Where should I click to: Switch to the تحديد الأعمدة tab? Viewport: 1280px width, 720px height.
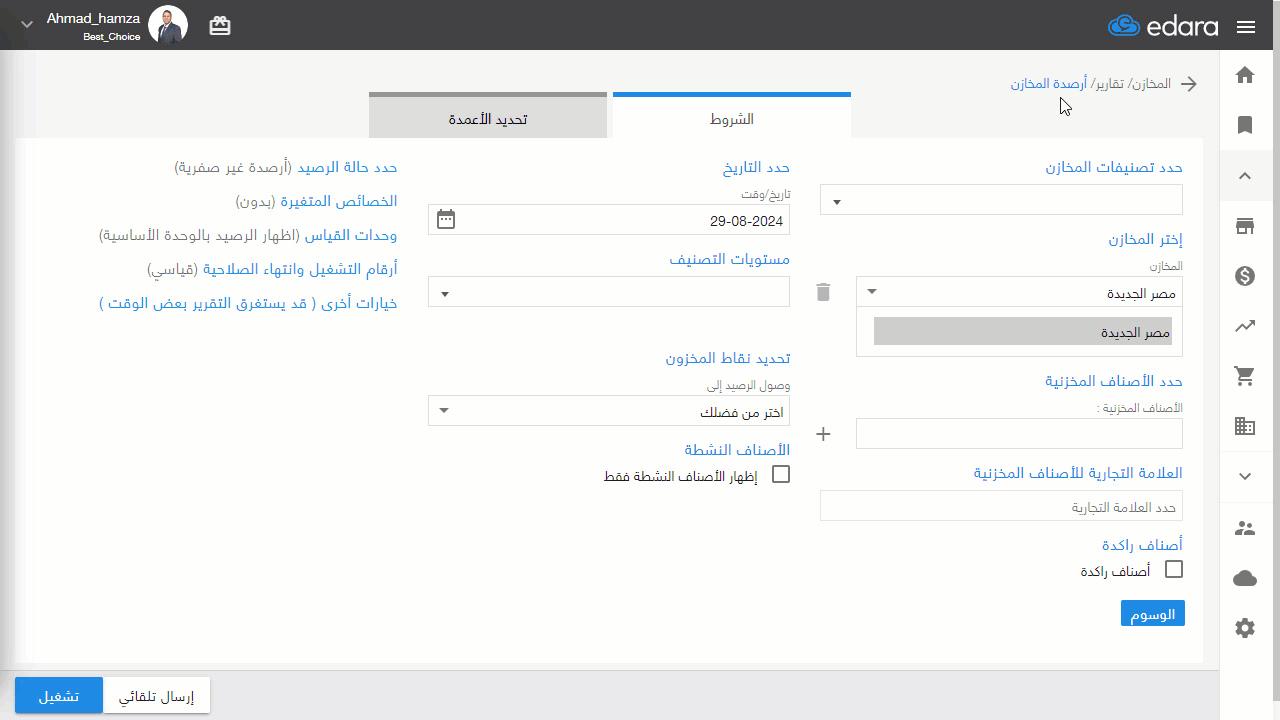[488, 116]
